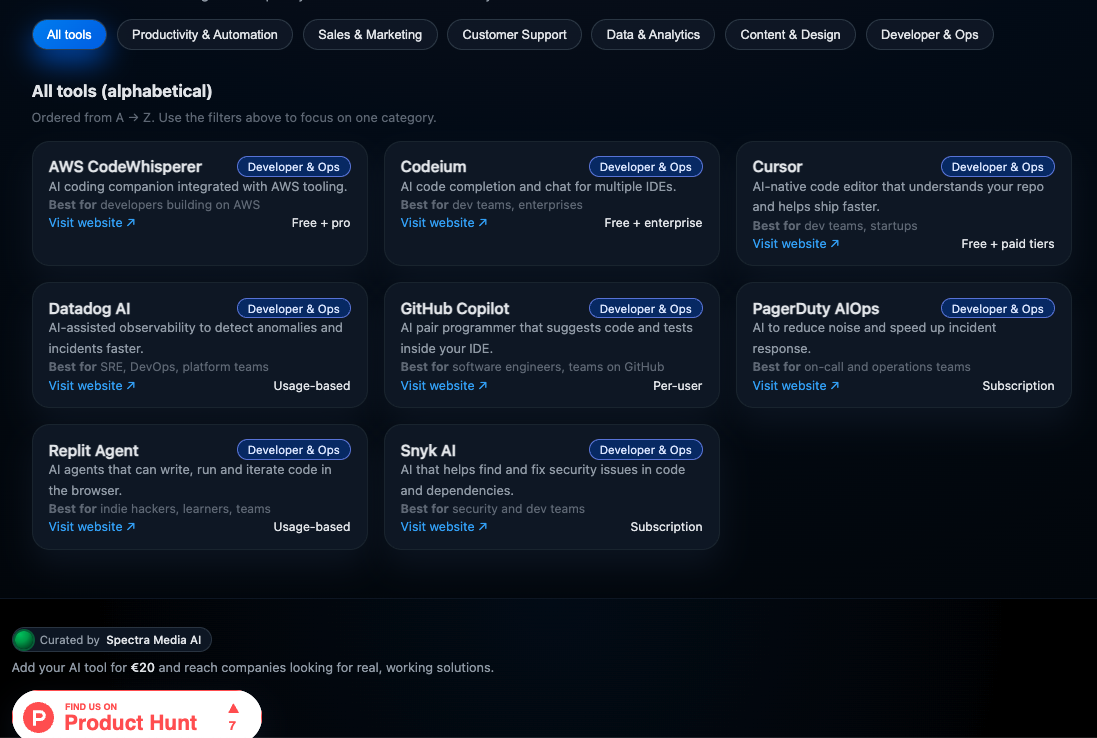Click the Curated by Spectra Media AI badge
Image resolution: width=1097 pixels, height=738 pixels.
[x=111, y=639]
